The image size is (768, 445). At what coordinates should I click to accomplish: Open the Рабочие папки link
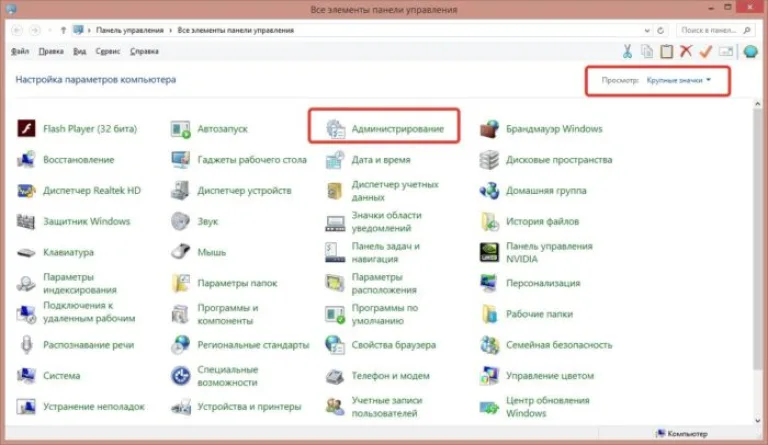coord(539,314)
